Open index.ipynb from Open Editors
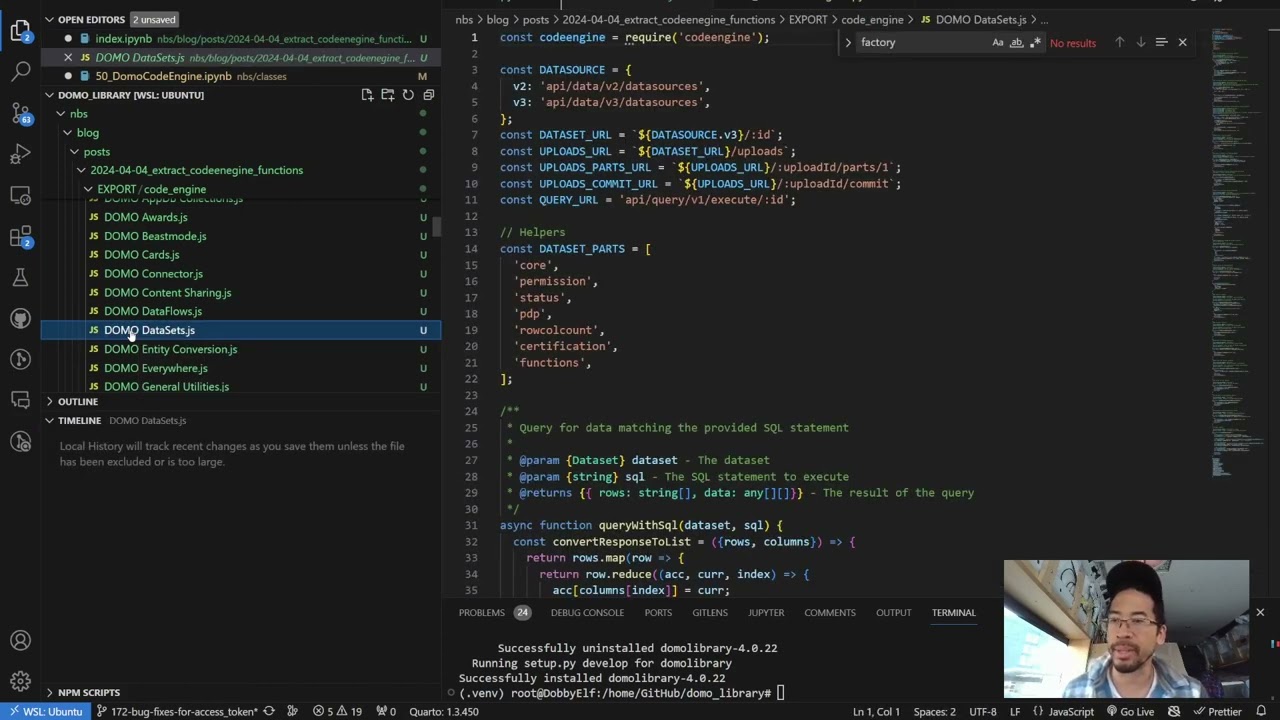The height and width of the screenshot is (720, 1280). 240,39
